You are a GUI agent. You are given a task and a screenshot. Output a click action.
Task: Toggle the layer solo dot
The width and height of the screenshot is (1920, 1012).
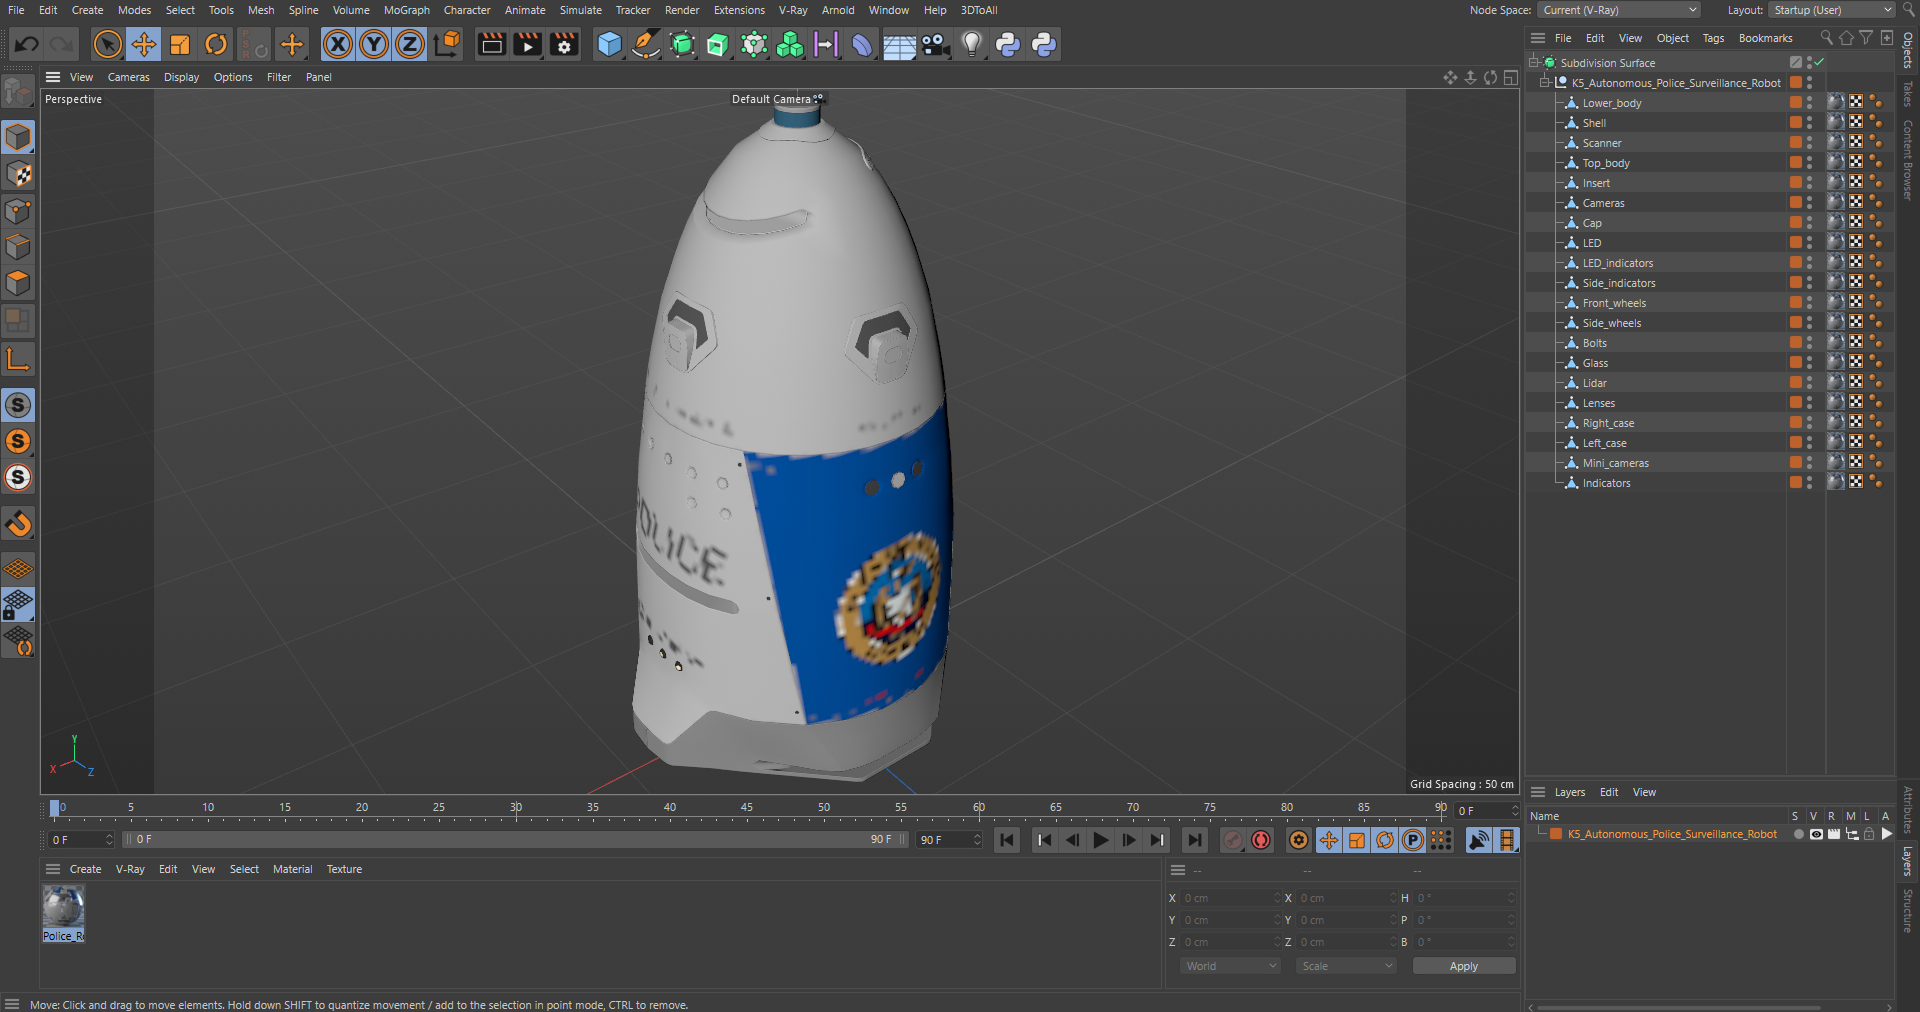click(1799, 834)
